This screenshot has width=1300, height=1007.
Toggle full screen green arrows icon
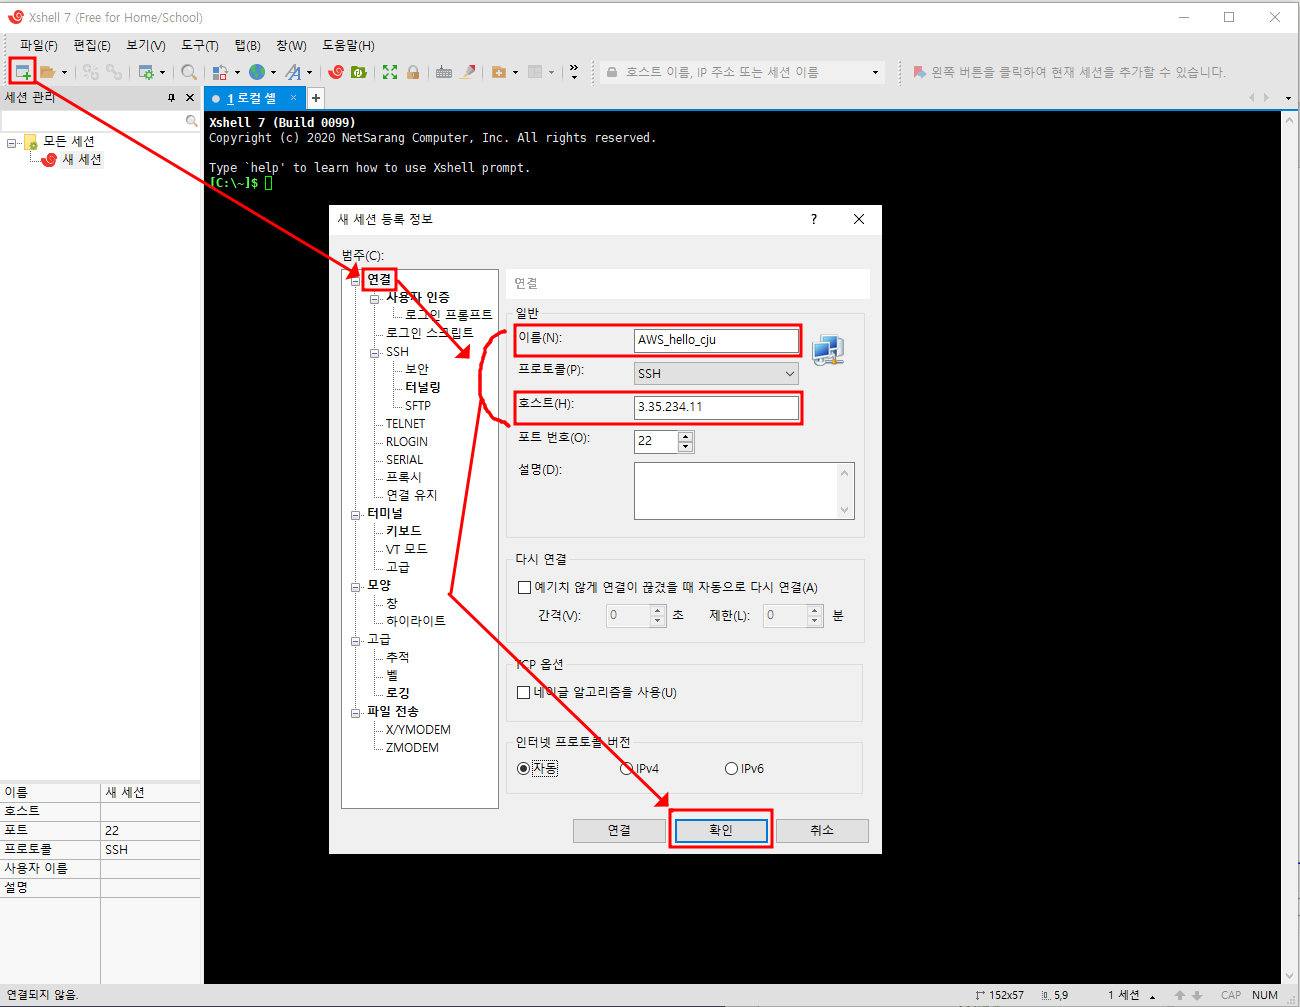click(x=390, y=72)
